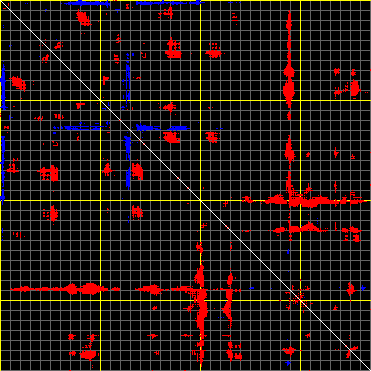The height and width of the screenshot is (371, 371).
Task: Click the yellow line crossing nearest the top-left corner
Action: 100,100
